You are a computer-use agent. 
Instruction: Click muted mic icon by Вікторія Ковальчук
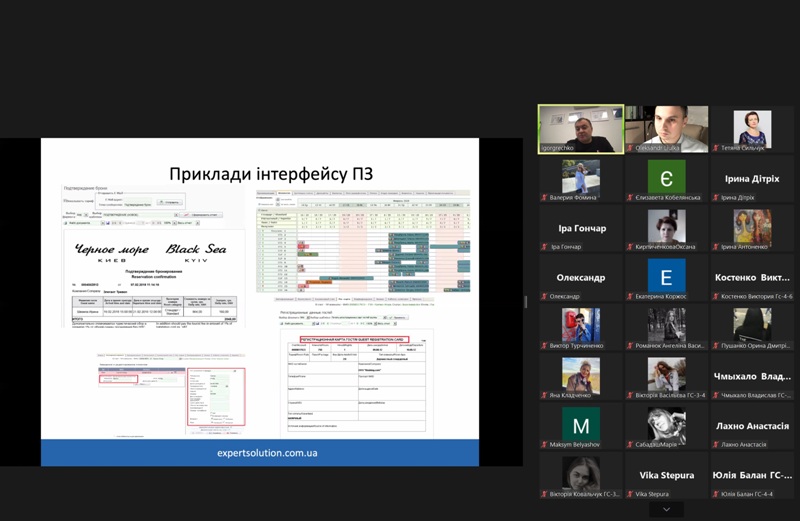(545, 494)
